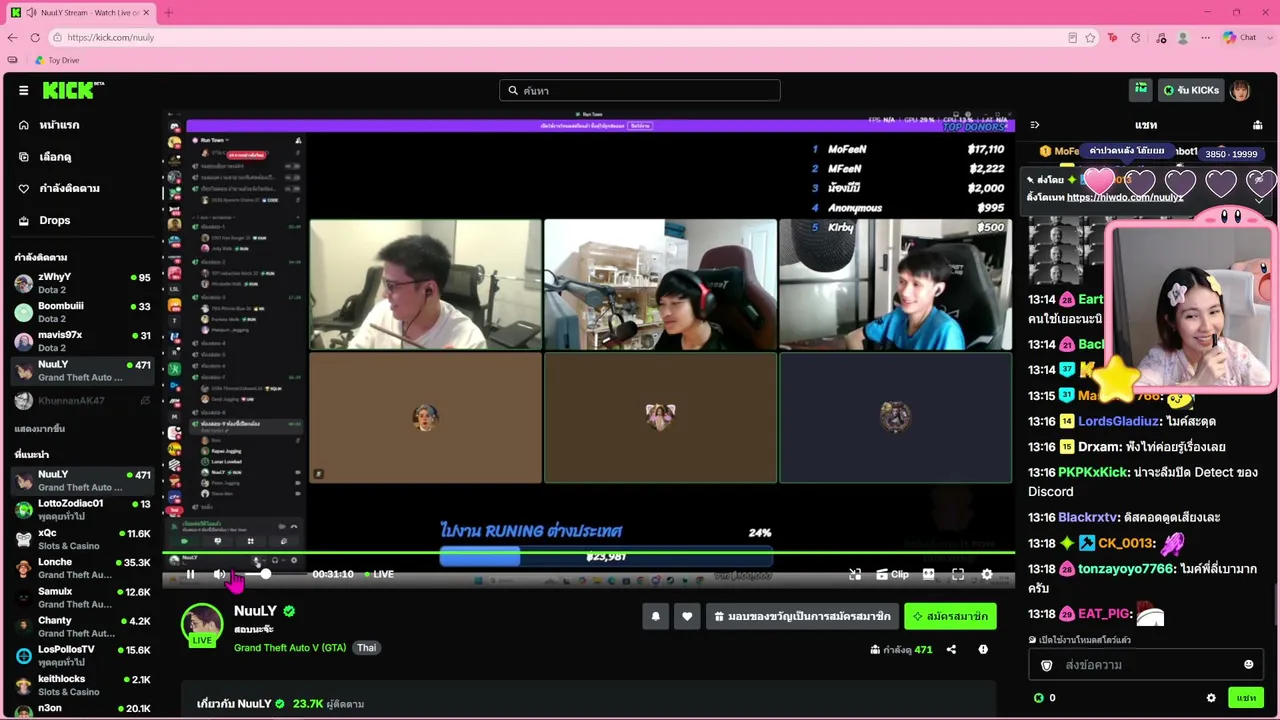Open chat settings gear
Image resolution: width=1280 pixels, height=720 pixels.
tap(1211, 698)
